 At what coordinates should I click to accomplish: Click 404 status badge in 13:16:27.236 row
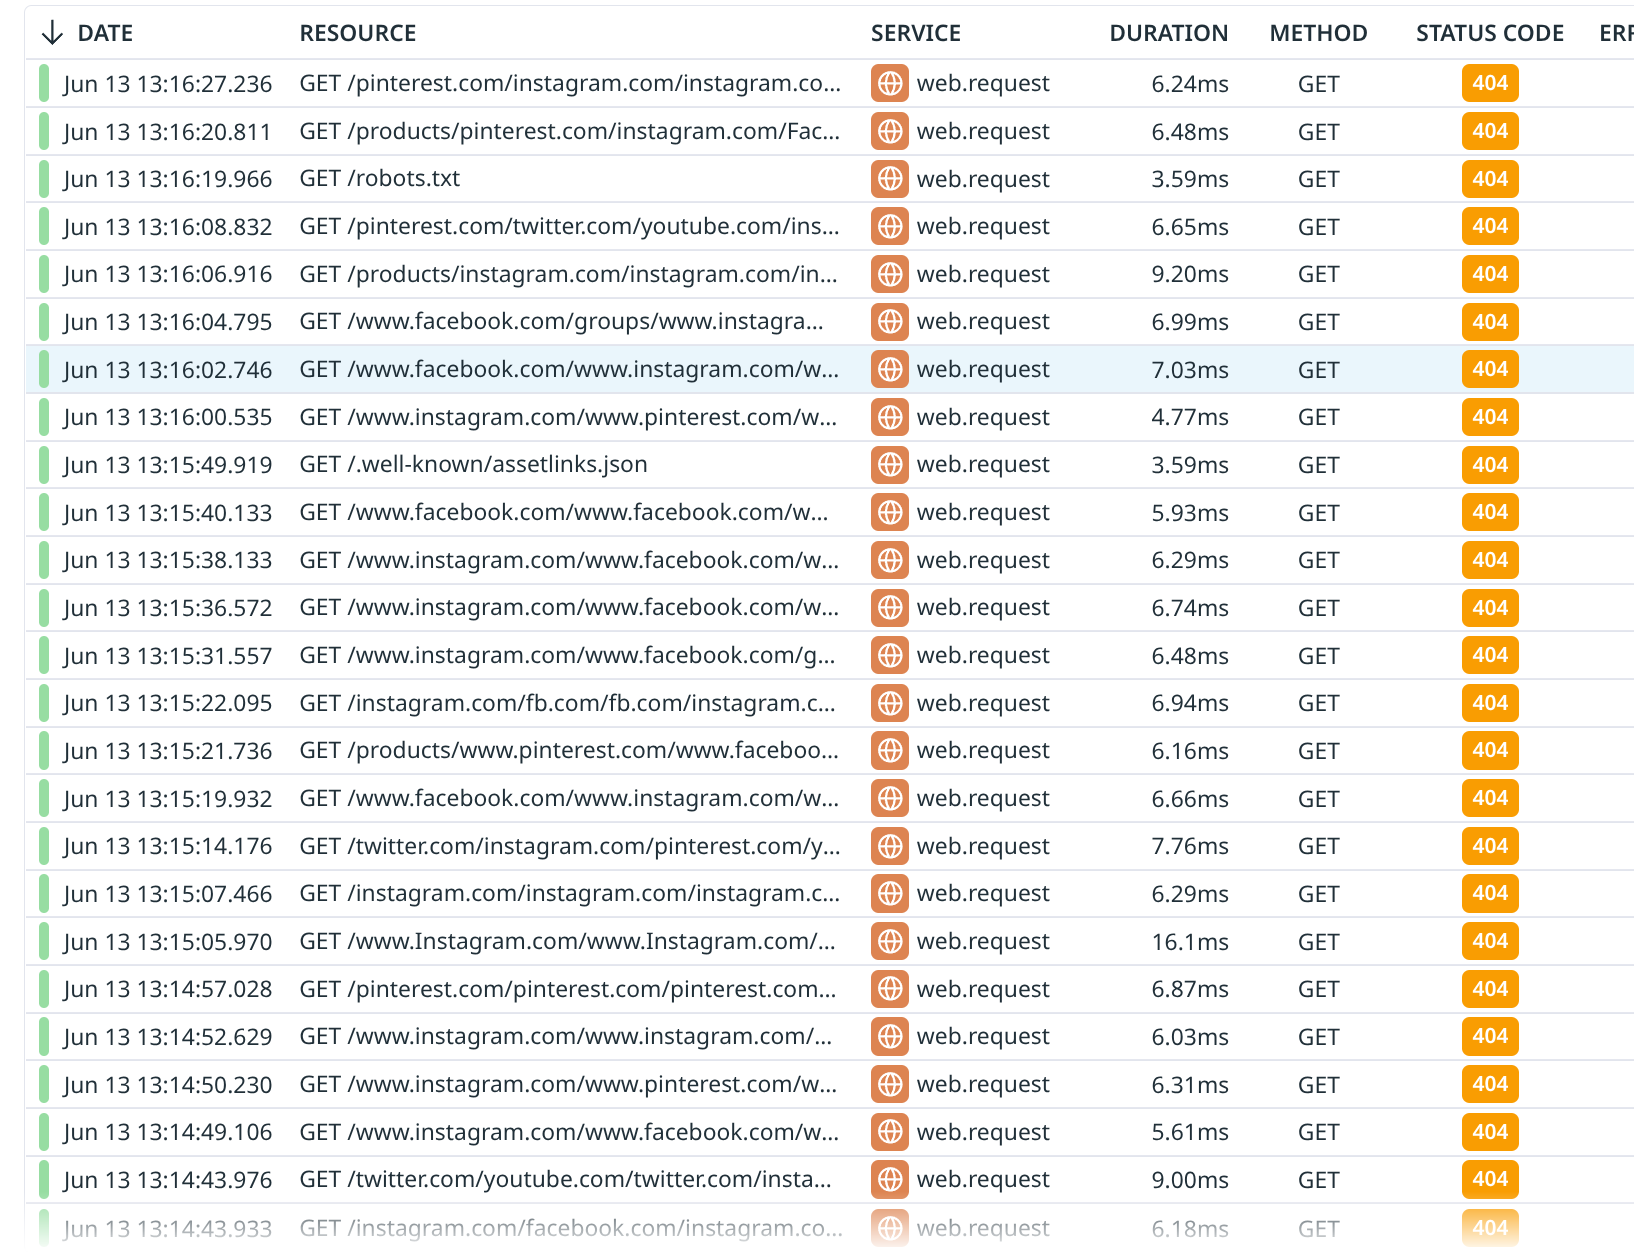tap(1490, 83)
